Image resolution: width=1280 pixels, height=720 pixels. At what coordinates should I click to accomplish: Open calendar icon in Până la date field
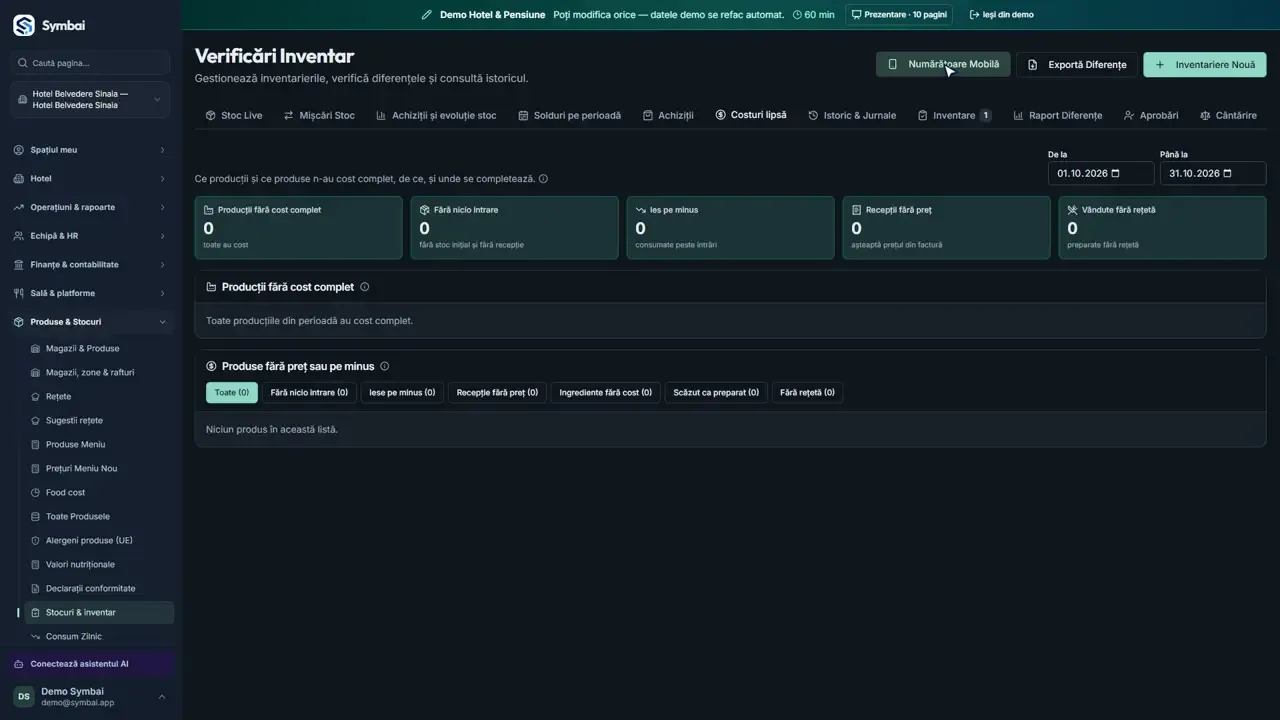(1227, 173)
